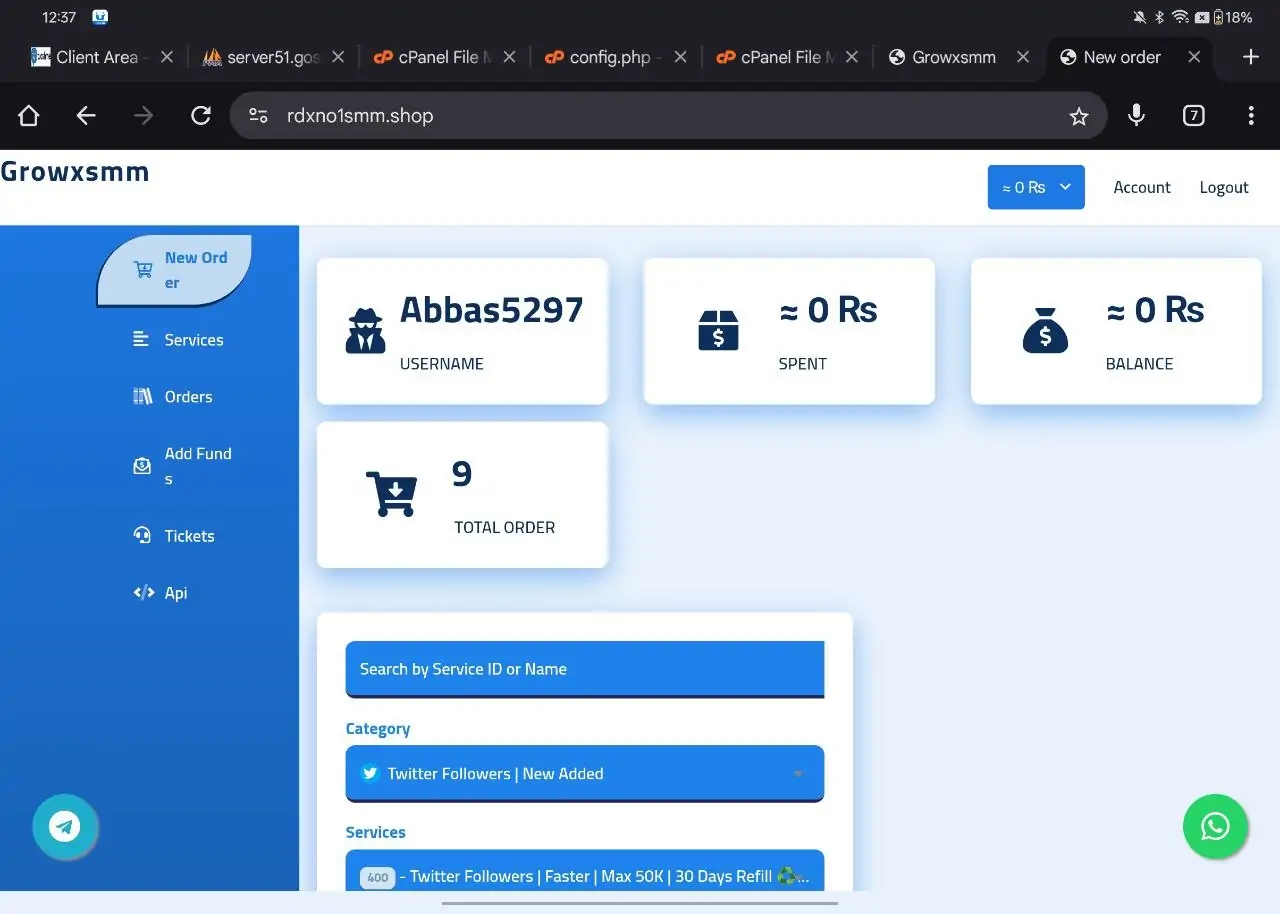Click Search by Service ID field
The width and height of the screenshot is (1280, 914).
coord(584,669)
